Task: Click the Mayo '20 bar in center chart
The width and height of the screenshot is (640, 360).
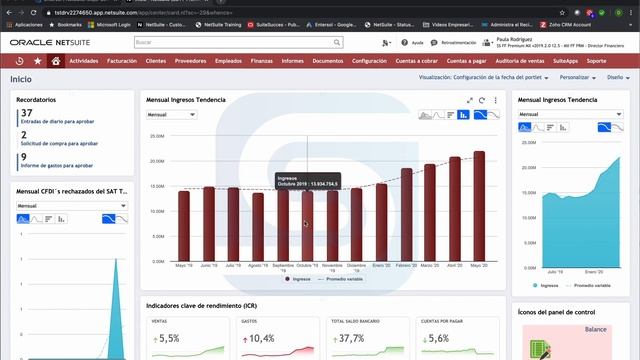Action: point(479,206)
